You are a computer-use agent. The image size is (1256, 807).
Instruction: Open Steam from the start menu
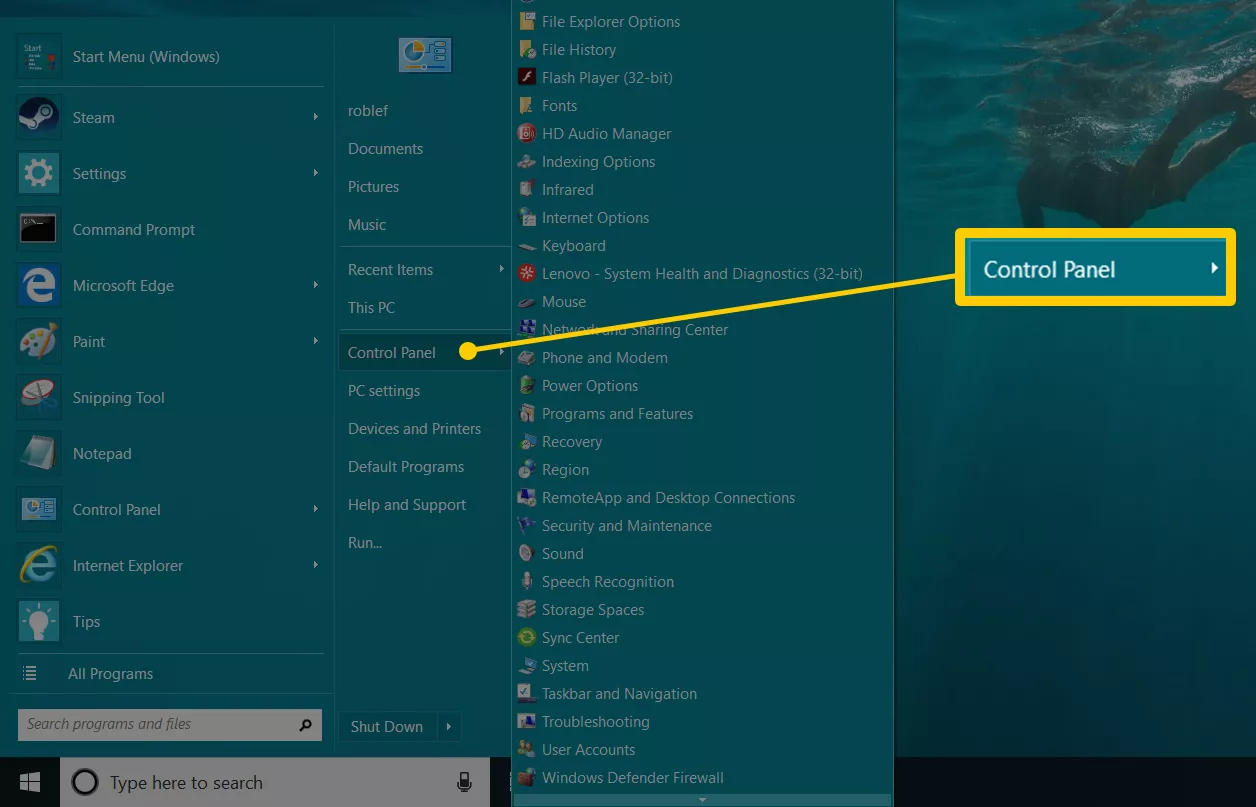(x=170, y=118)
